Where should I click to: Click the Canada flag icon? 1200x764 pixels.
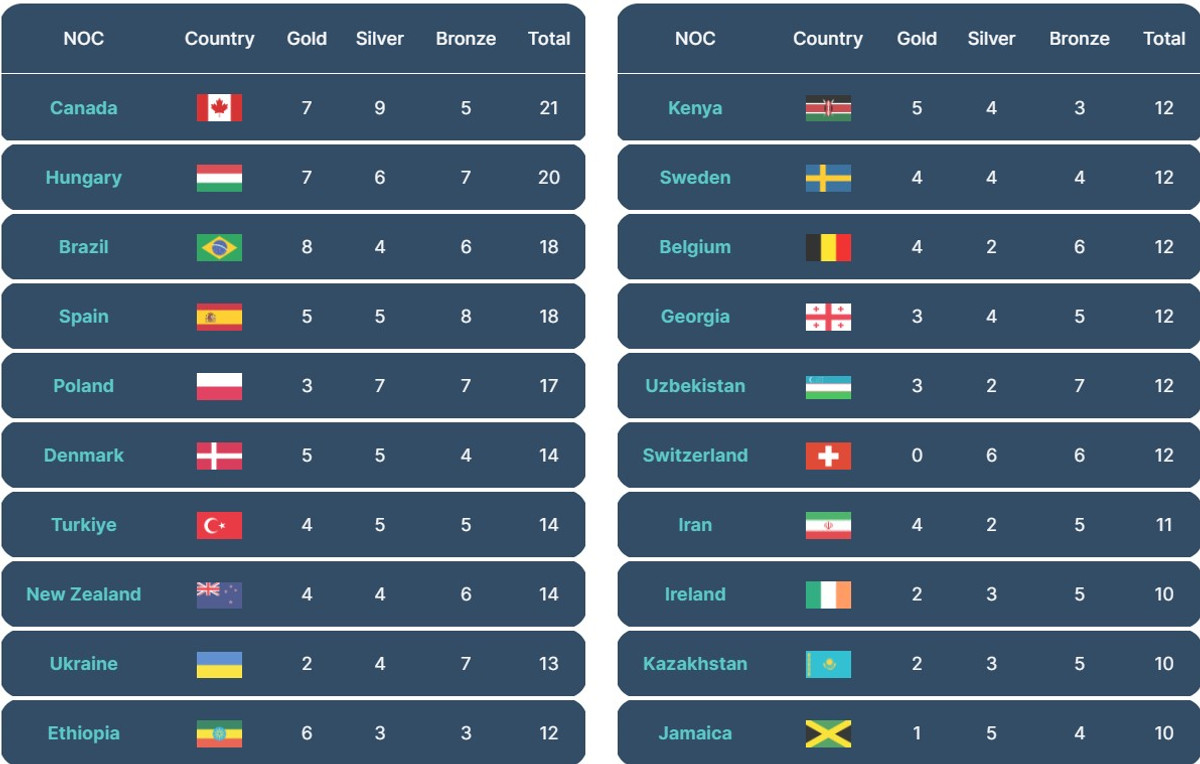(219, 108)
